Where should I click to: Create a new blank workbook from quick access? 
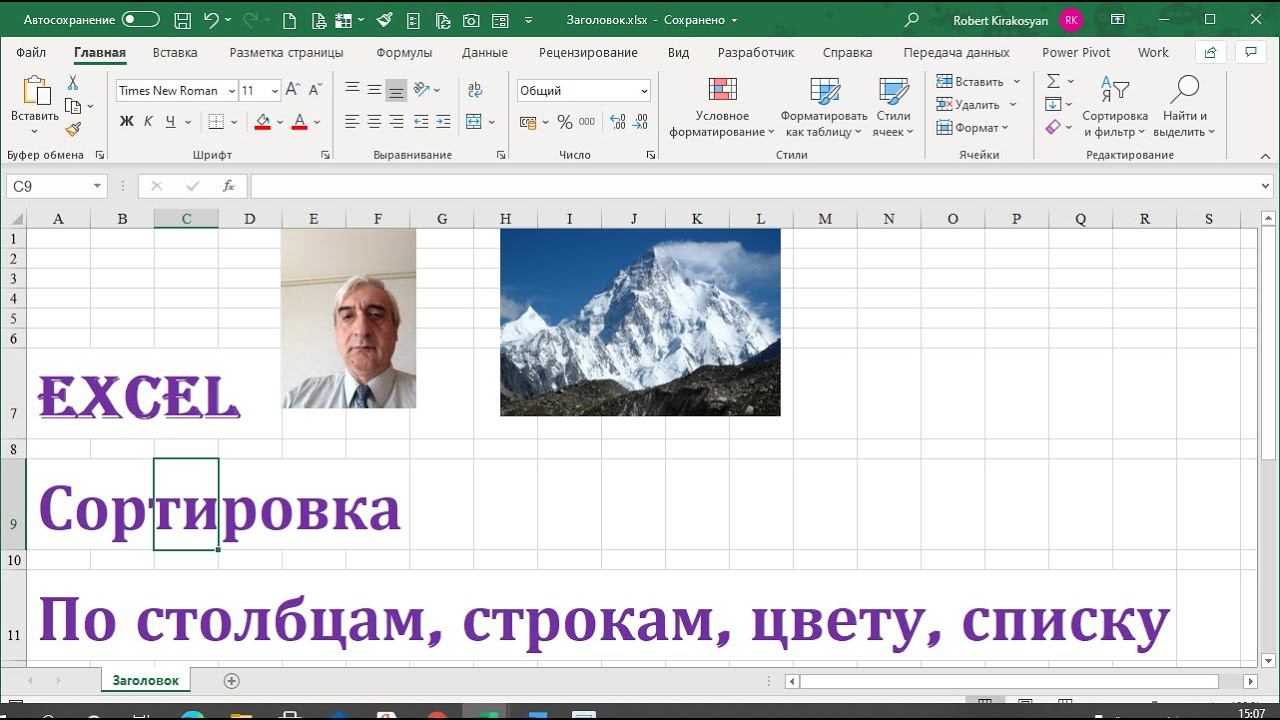pos(289,20)
